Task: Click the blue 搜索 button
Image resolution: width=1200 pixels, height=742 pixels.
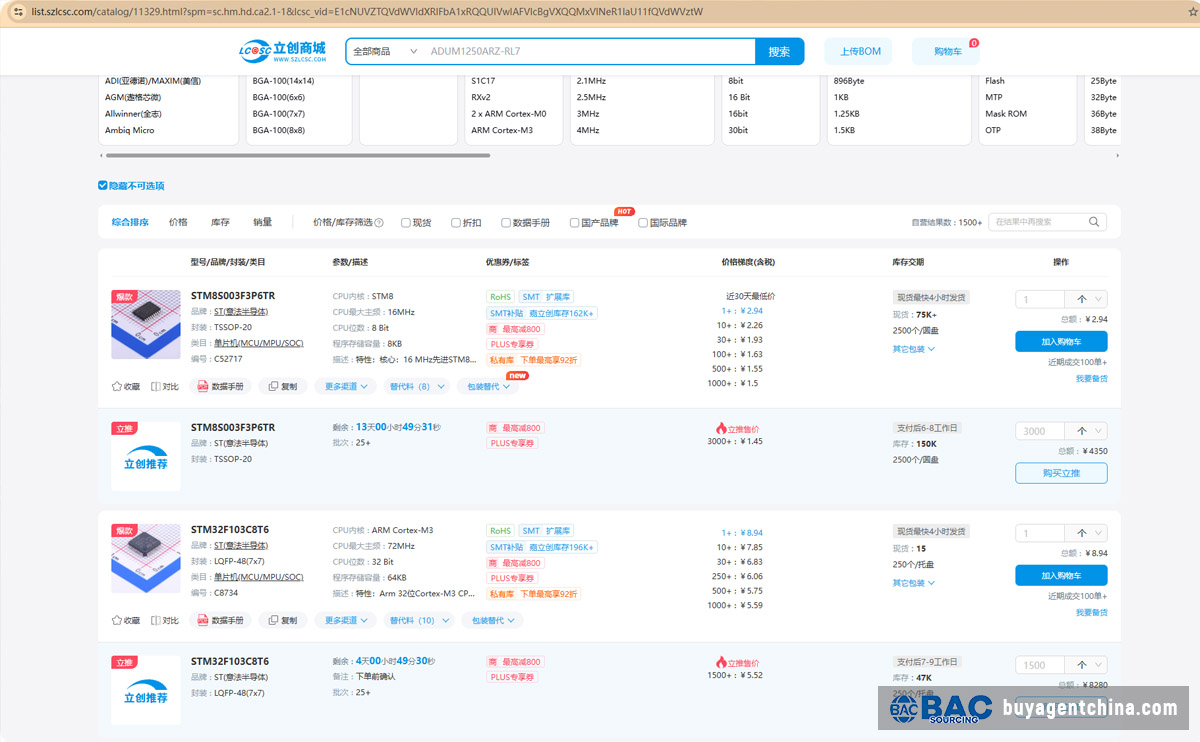Action: (779, 51)
